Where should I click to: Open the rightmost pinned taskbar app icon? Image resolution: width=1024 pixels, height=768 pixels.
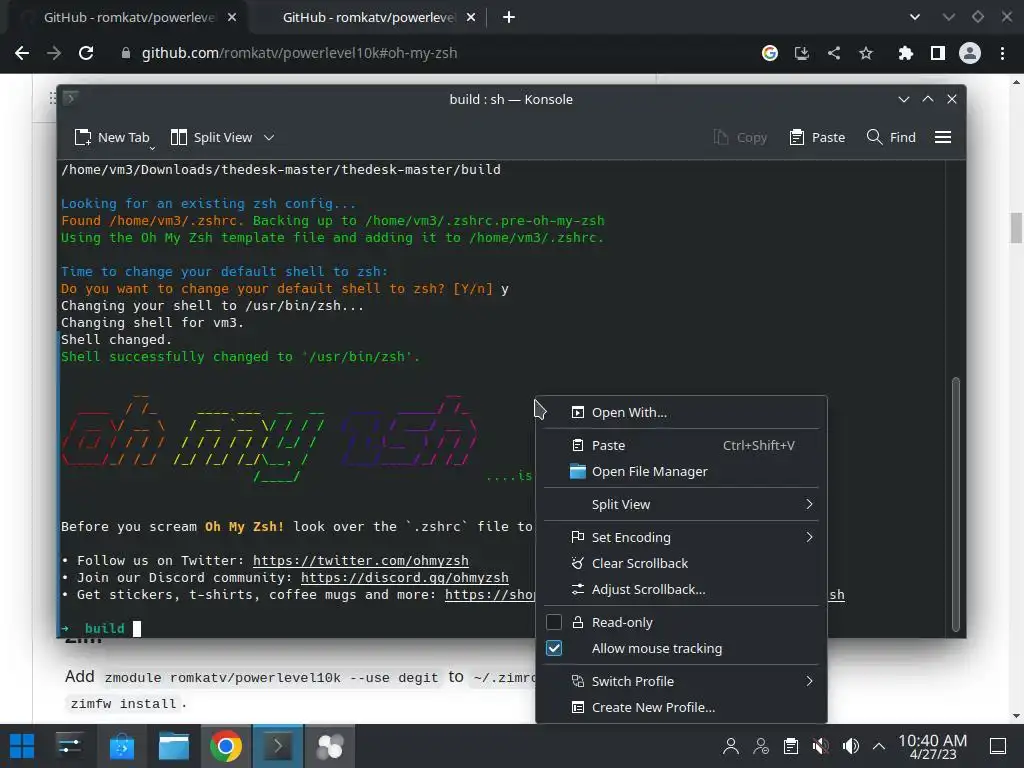330,746
